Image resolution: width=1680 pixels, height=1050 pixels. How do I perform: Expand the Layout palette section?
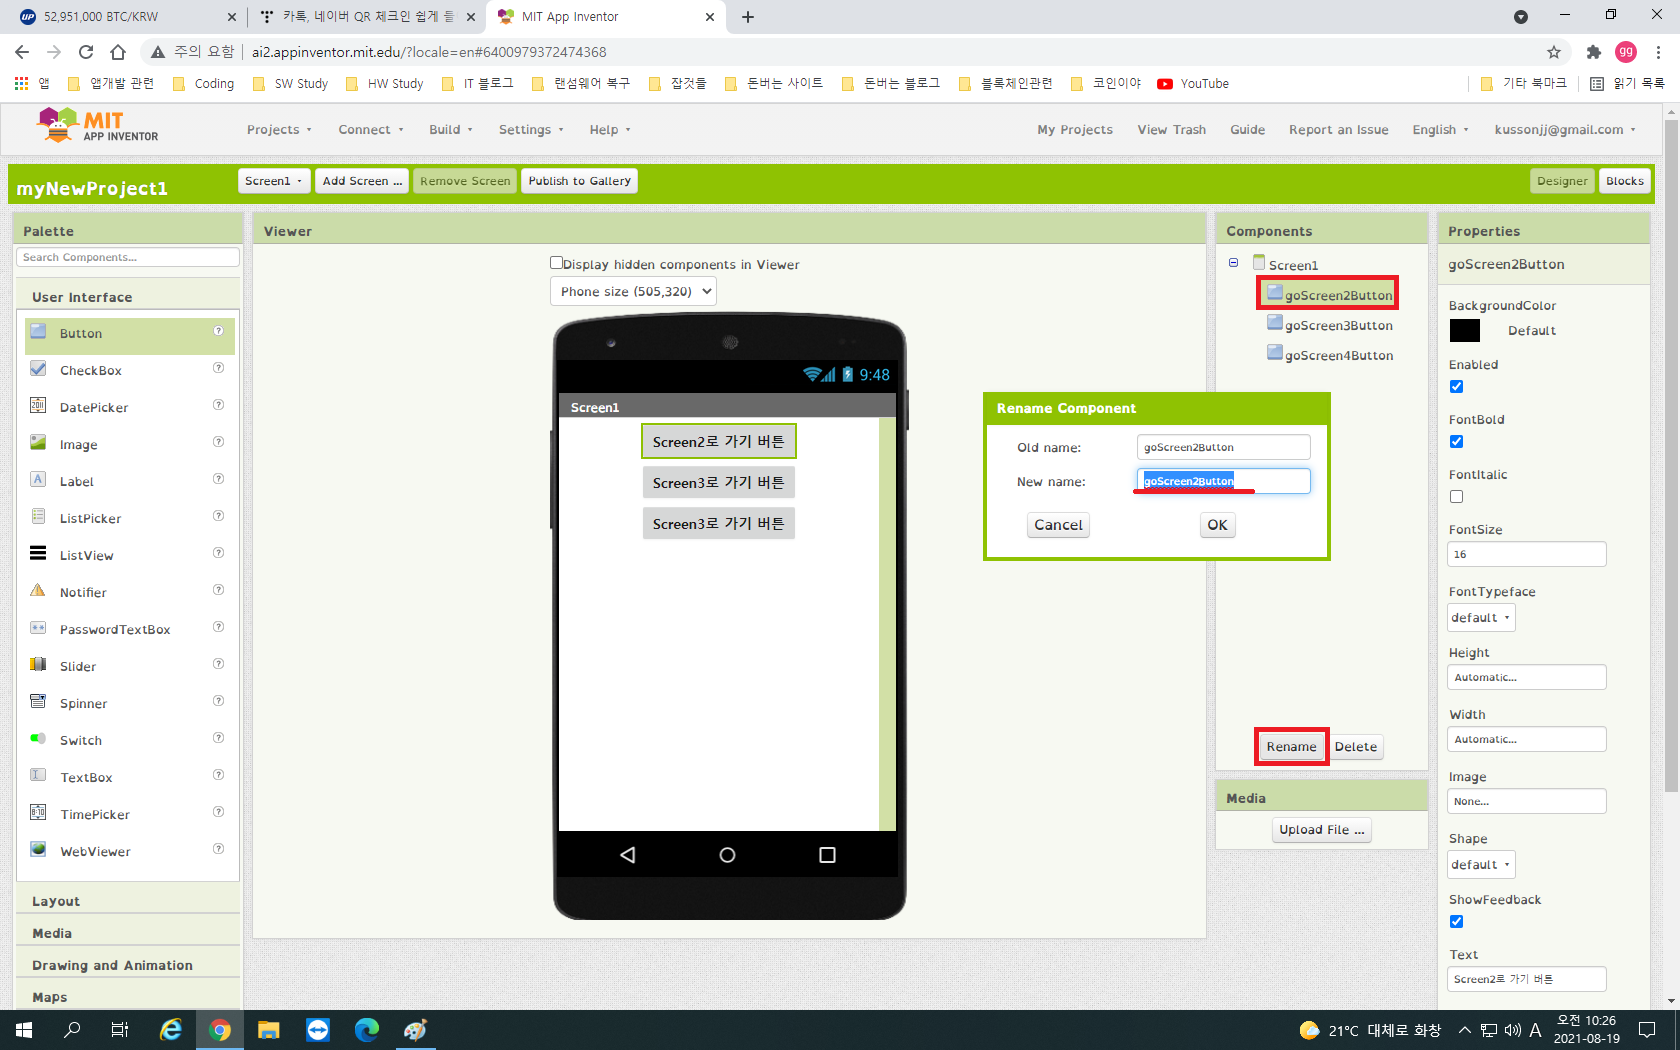[x=128, y=901]
